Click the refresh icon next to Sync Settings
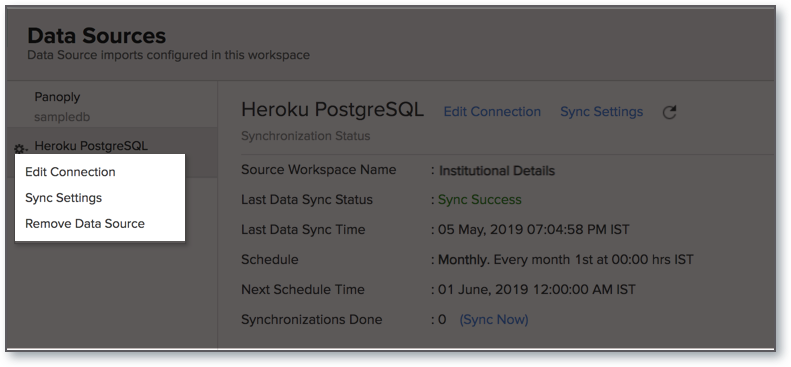791x367 pixels. tap(669, 112)
